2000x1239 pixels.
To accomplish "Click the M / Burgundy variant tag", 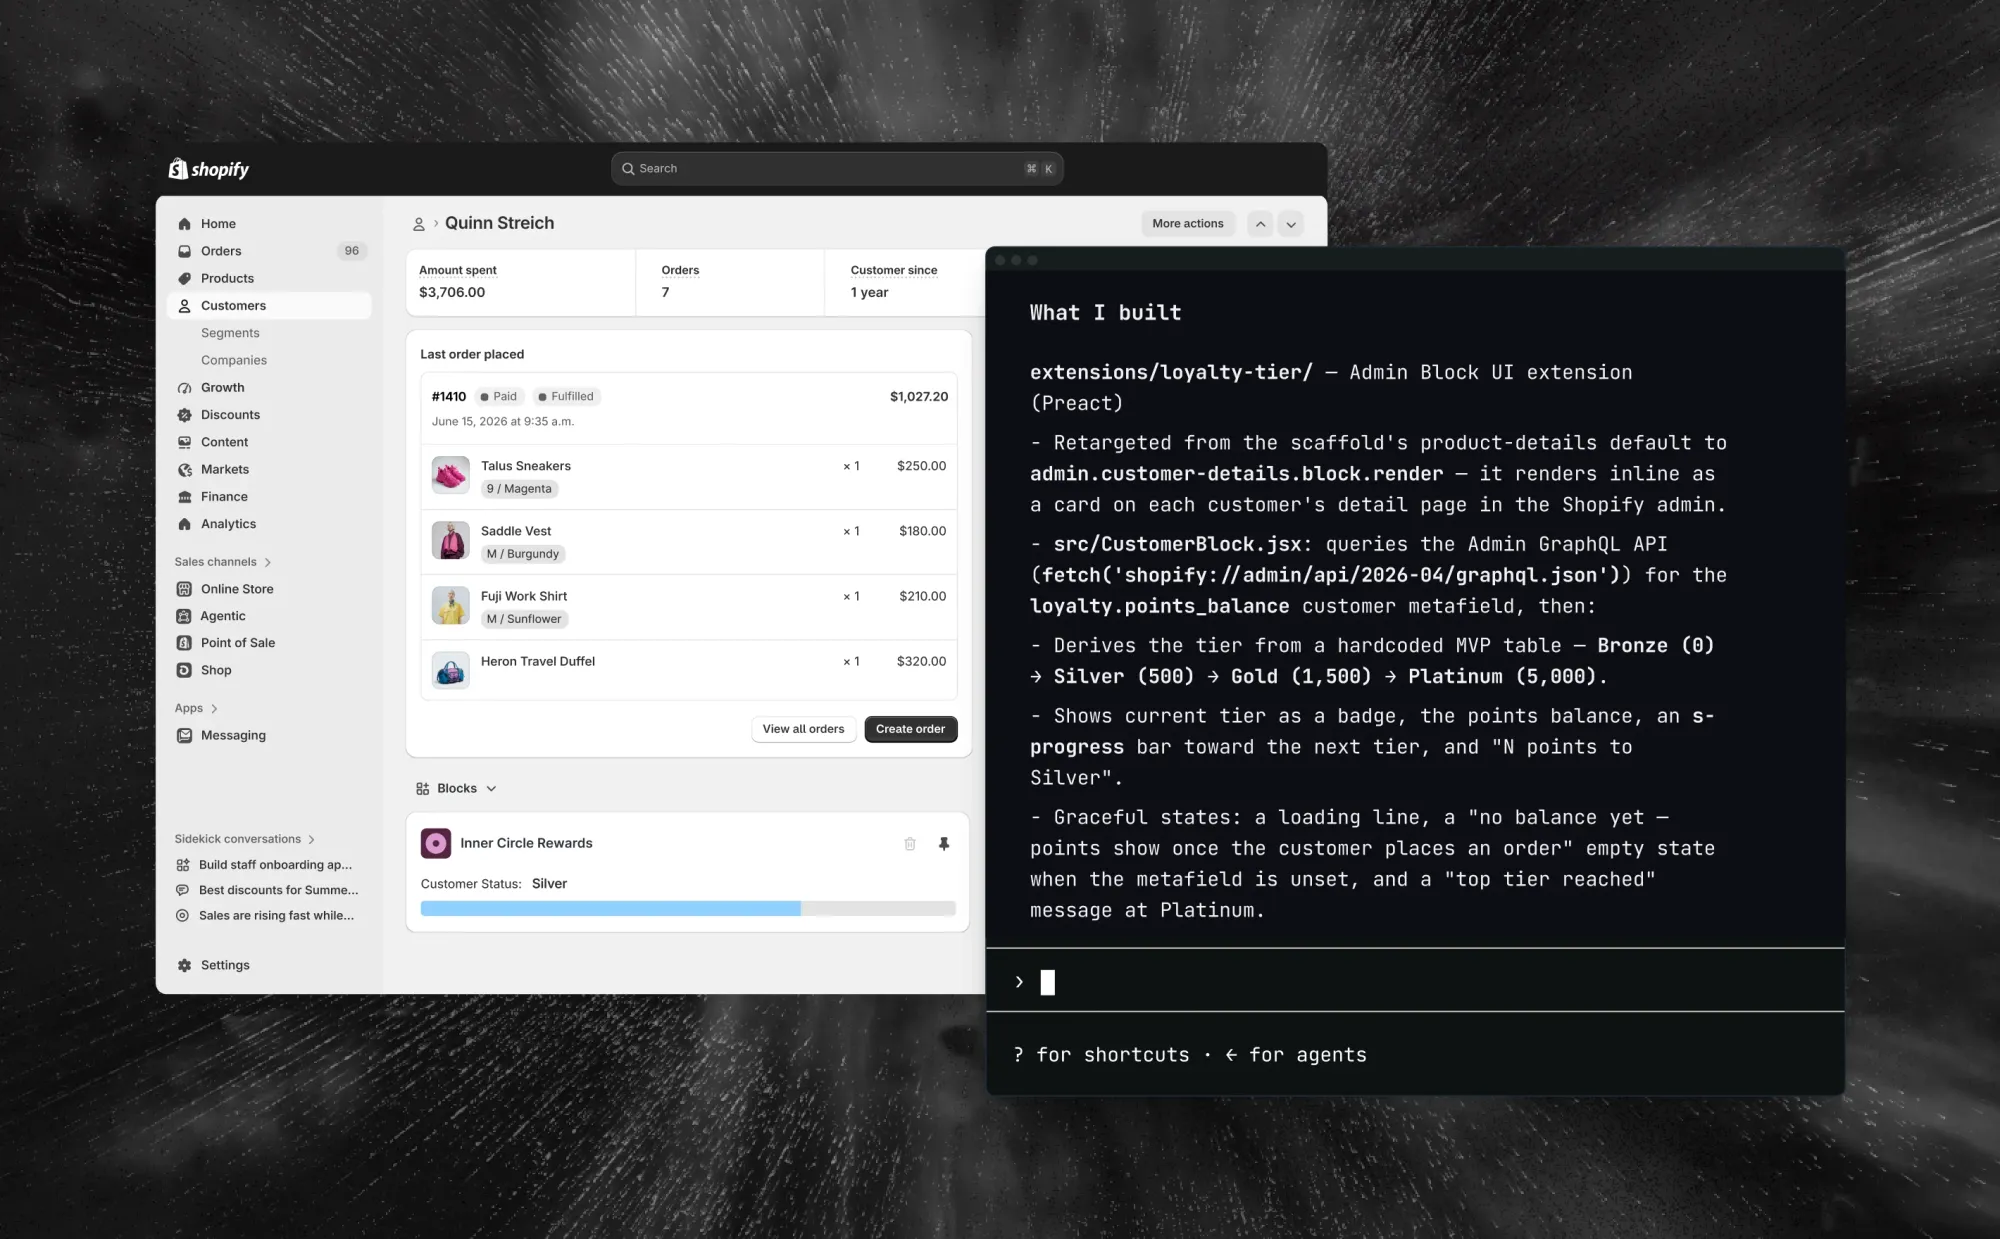I will [x=523, y=554].
